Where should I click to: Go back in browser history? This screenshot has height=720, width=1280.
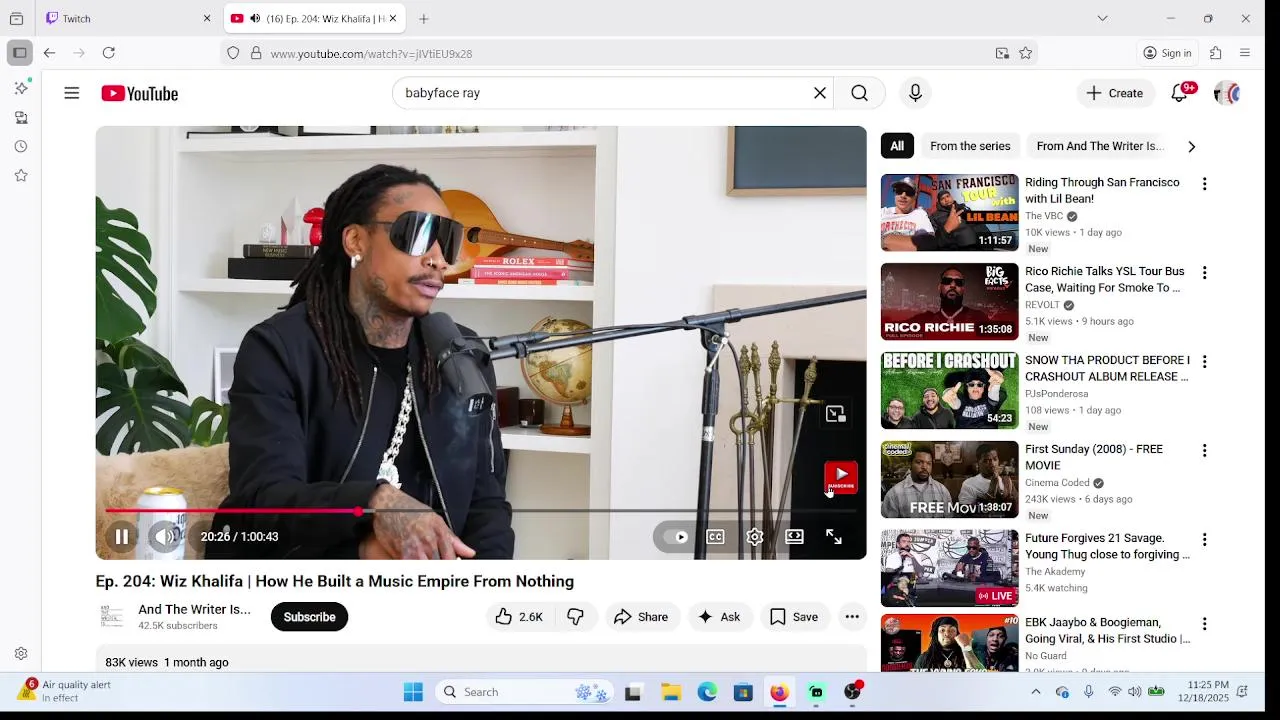(x=49, y=53)
